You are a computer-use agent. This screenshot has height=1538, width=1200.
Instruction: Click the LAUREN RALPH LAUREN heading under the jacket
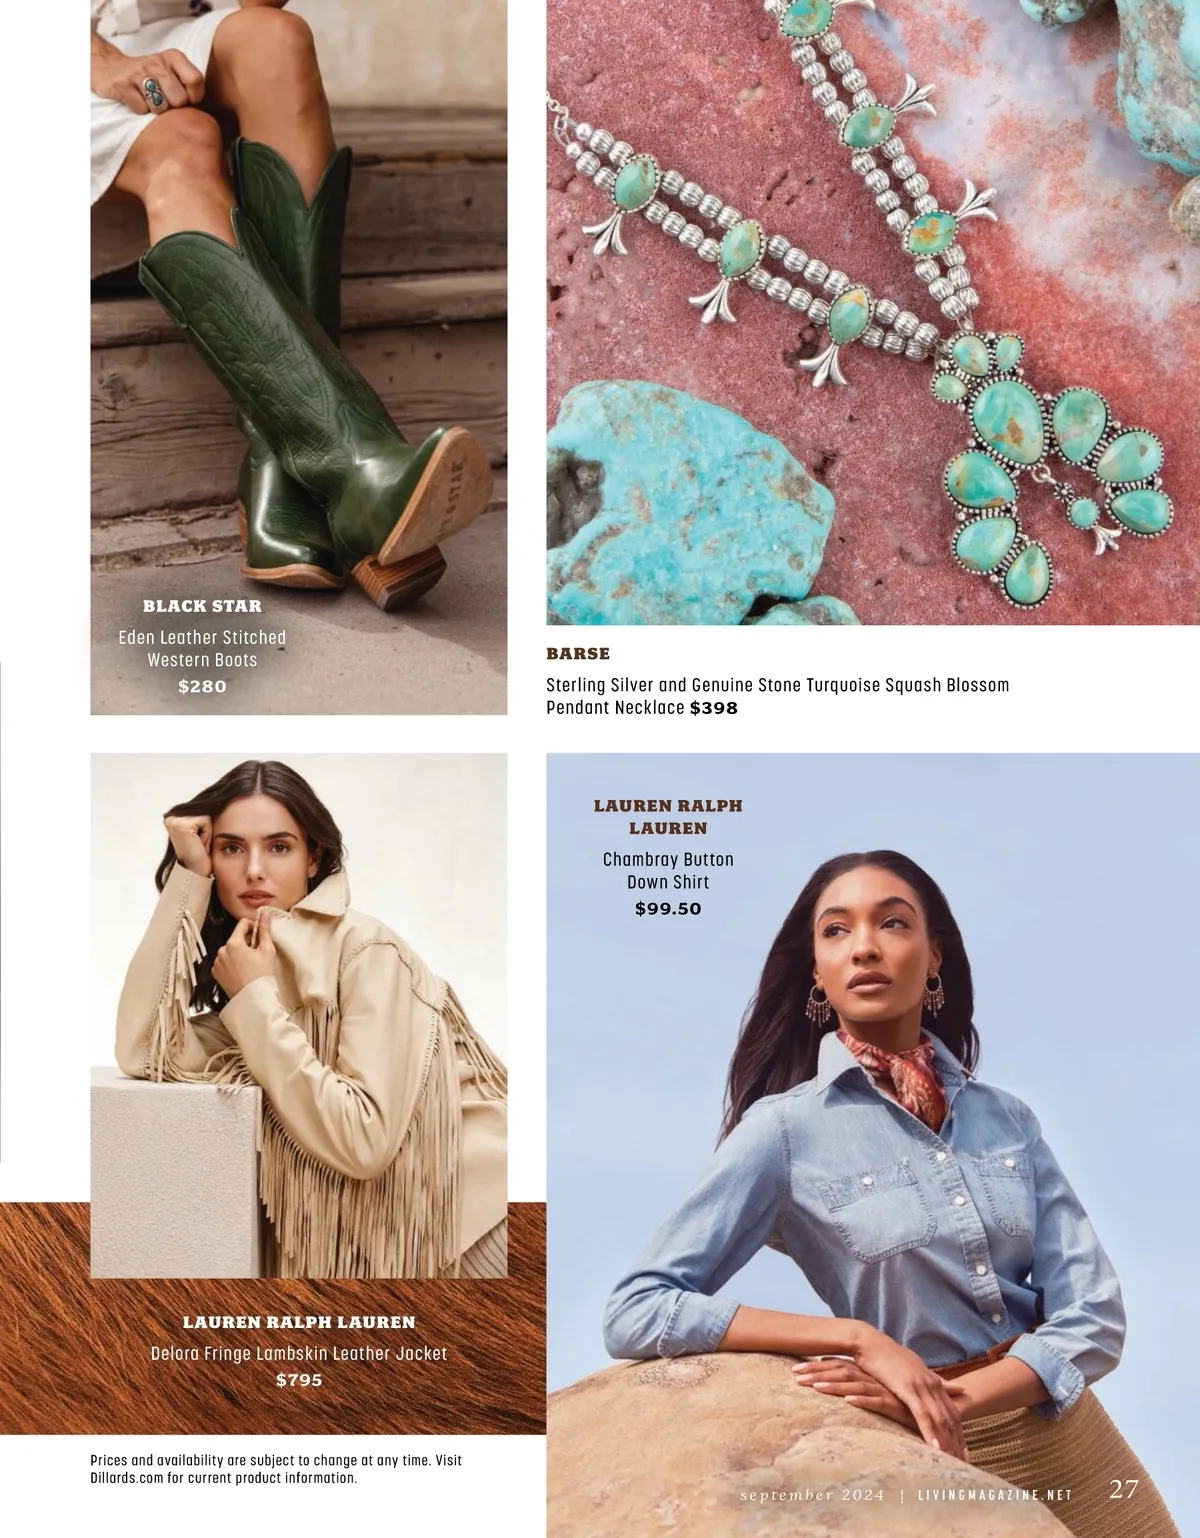point(299,1322)
